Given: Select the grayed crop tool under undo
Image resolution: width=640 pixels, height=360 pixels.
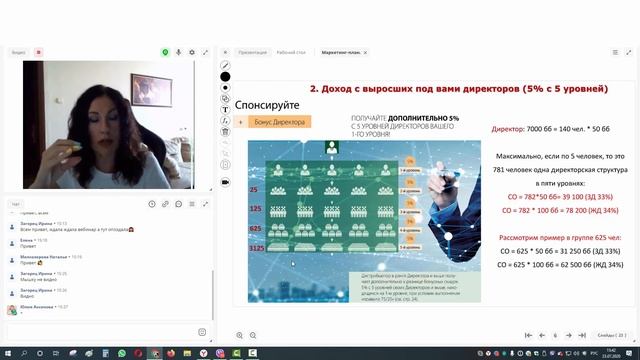Looking at the screenshot, I should pos(225,153).
